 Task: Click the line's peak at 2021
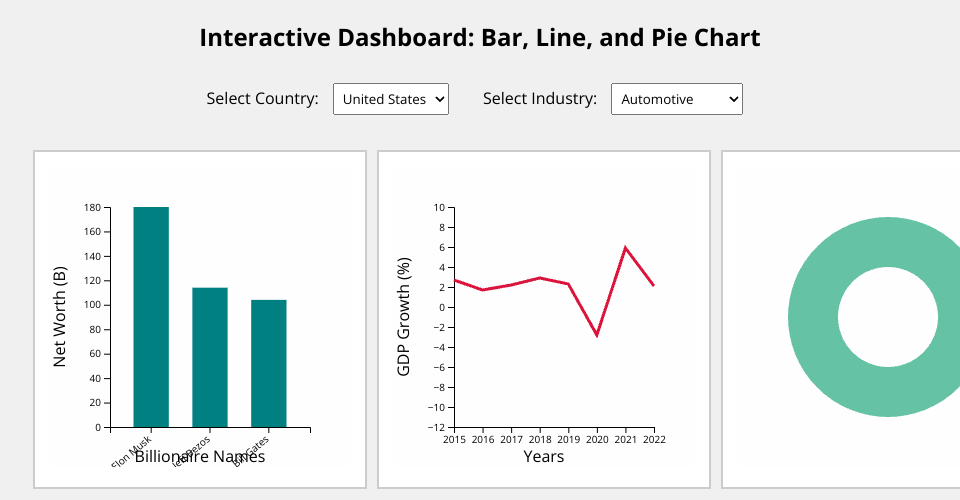625,247
